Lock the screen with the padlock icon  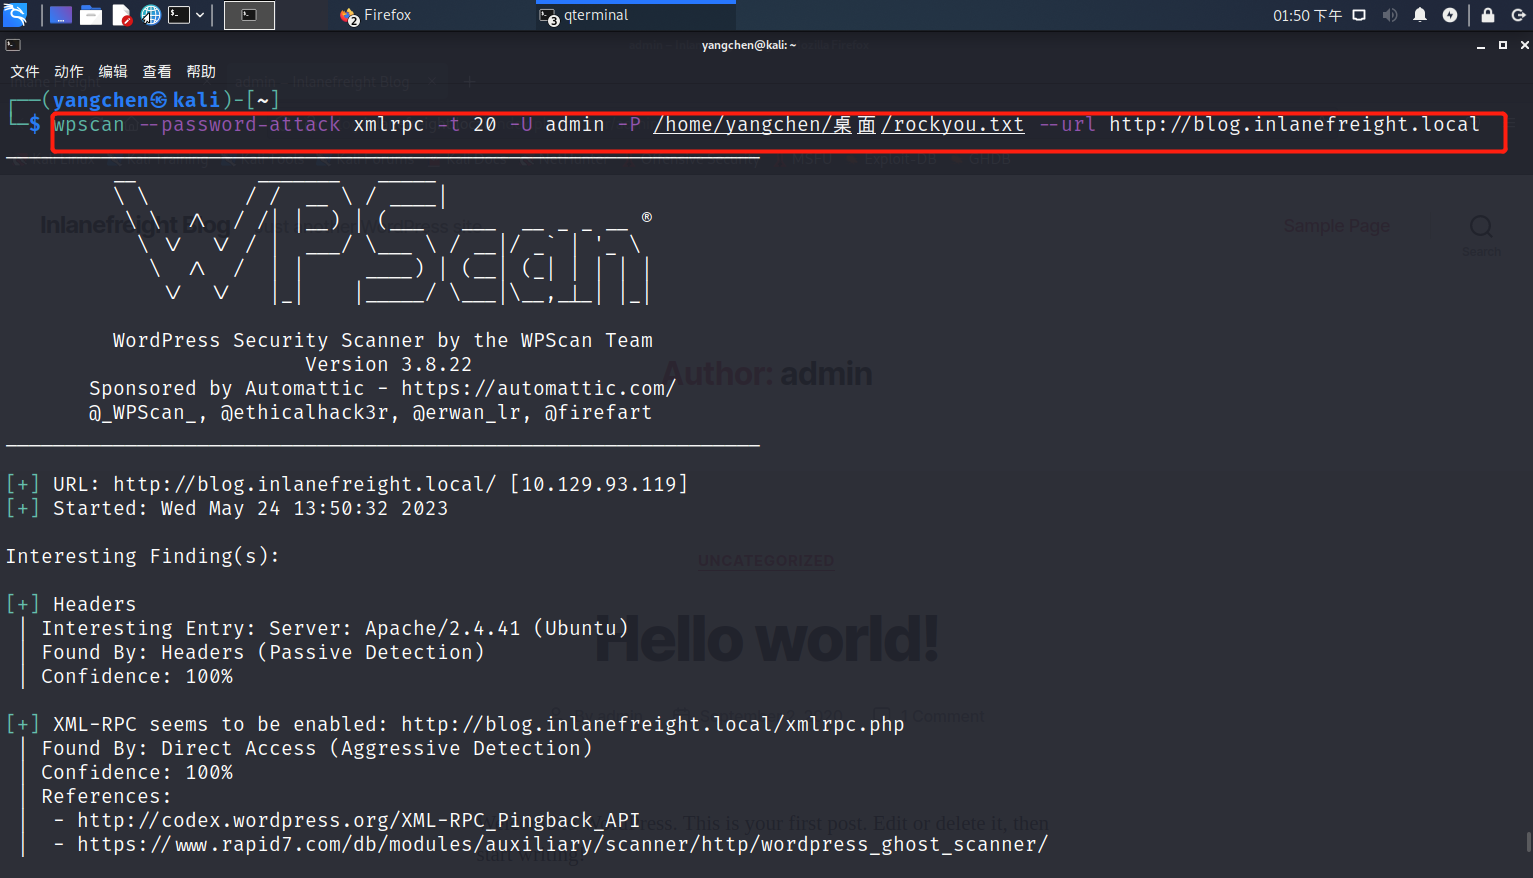(x=1488, y=15)
